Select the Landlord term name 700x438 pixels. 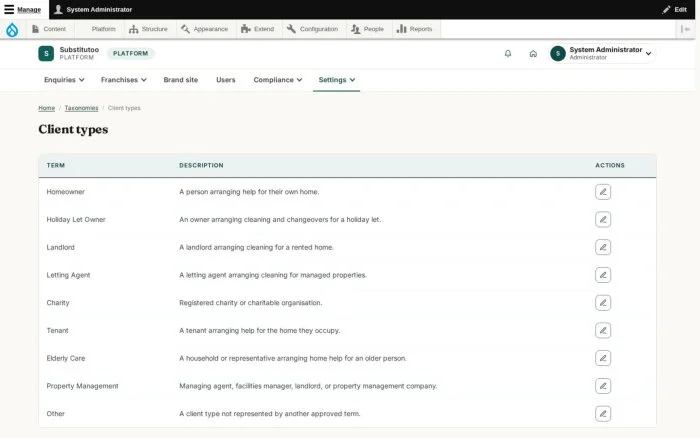tap(60, 247)
